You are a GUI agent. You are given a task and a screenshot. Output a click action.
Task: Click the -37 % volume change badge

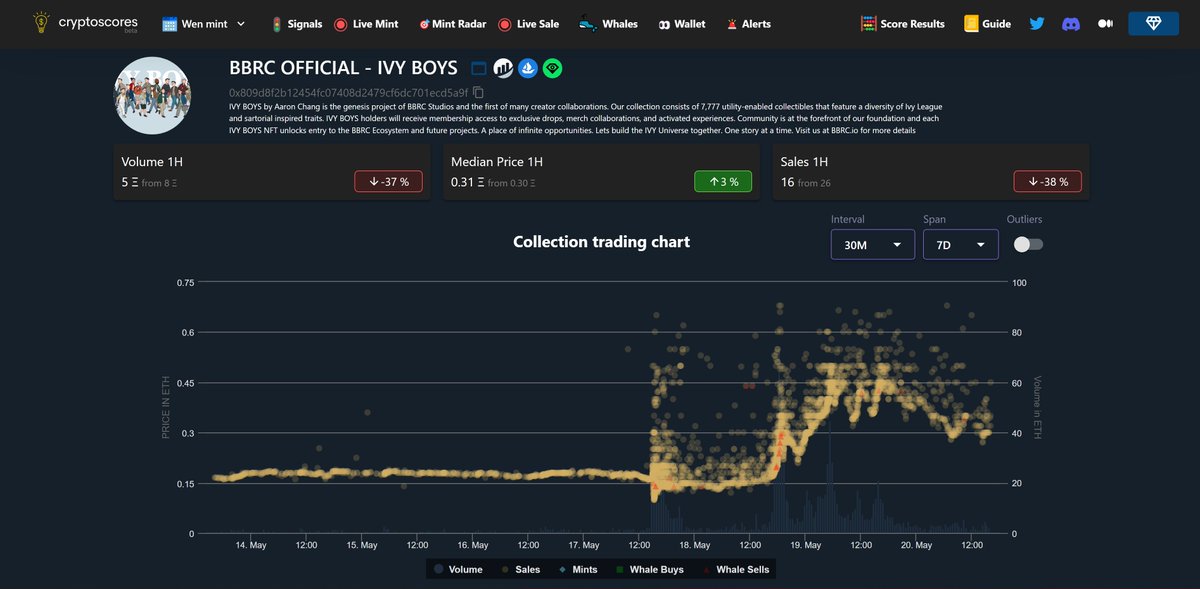click(388, 182)
